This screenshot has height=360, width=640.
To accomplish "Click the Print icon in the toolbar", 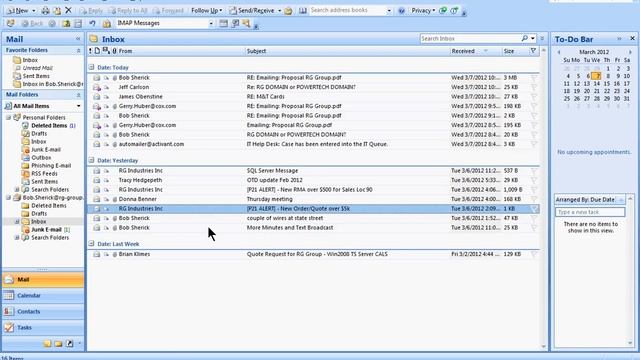I will (x=45, y=11).
